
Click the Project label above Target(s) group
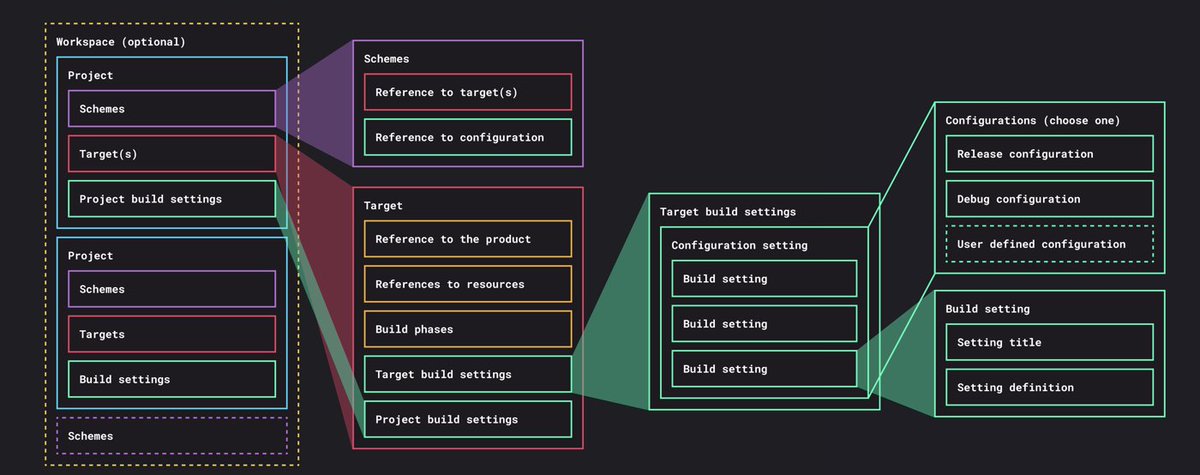pyautogui.click(x=90, y=76)
